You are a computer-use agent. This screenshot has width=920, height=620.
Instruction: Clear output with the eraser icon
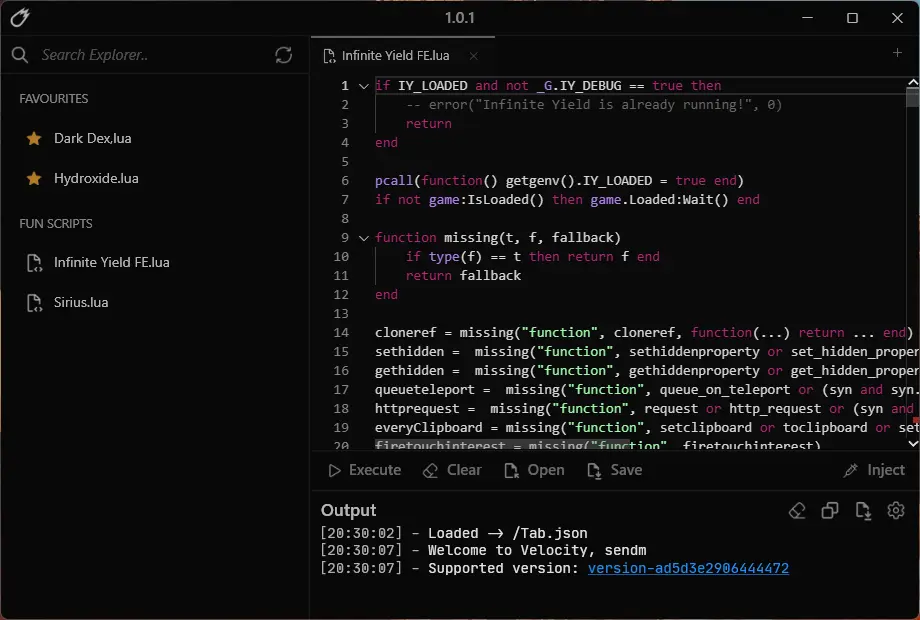(797, 511)
